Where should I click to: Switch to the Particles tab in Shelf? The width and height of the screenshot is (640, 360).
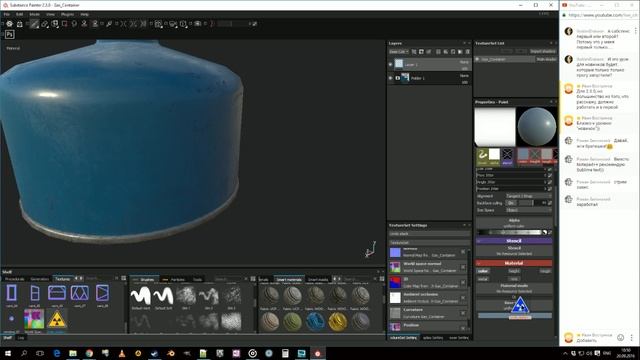coord(178,280)
